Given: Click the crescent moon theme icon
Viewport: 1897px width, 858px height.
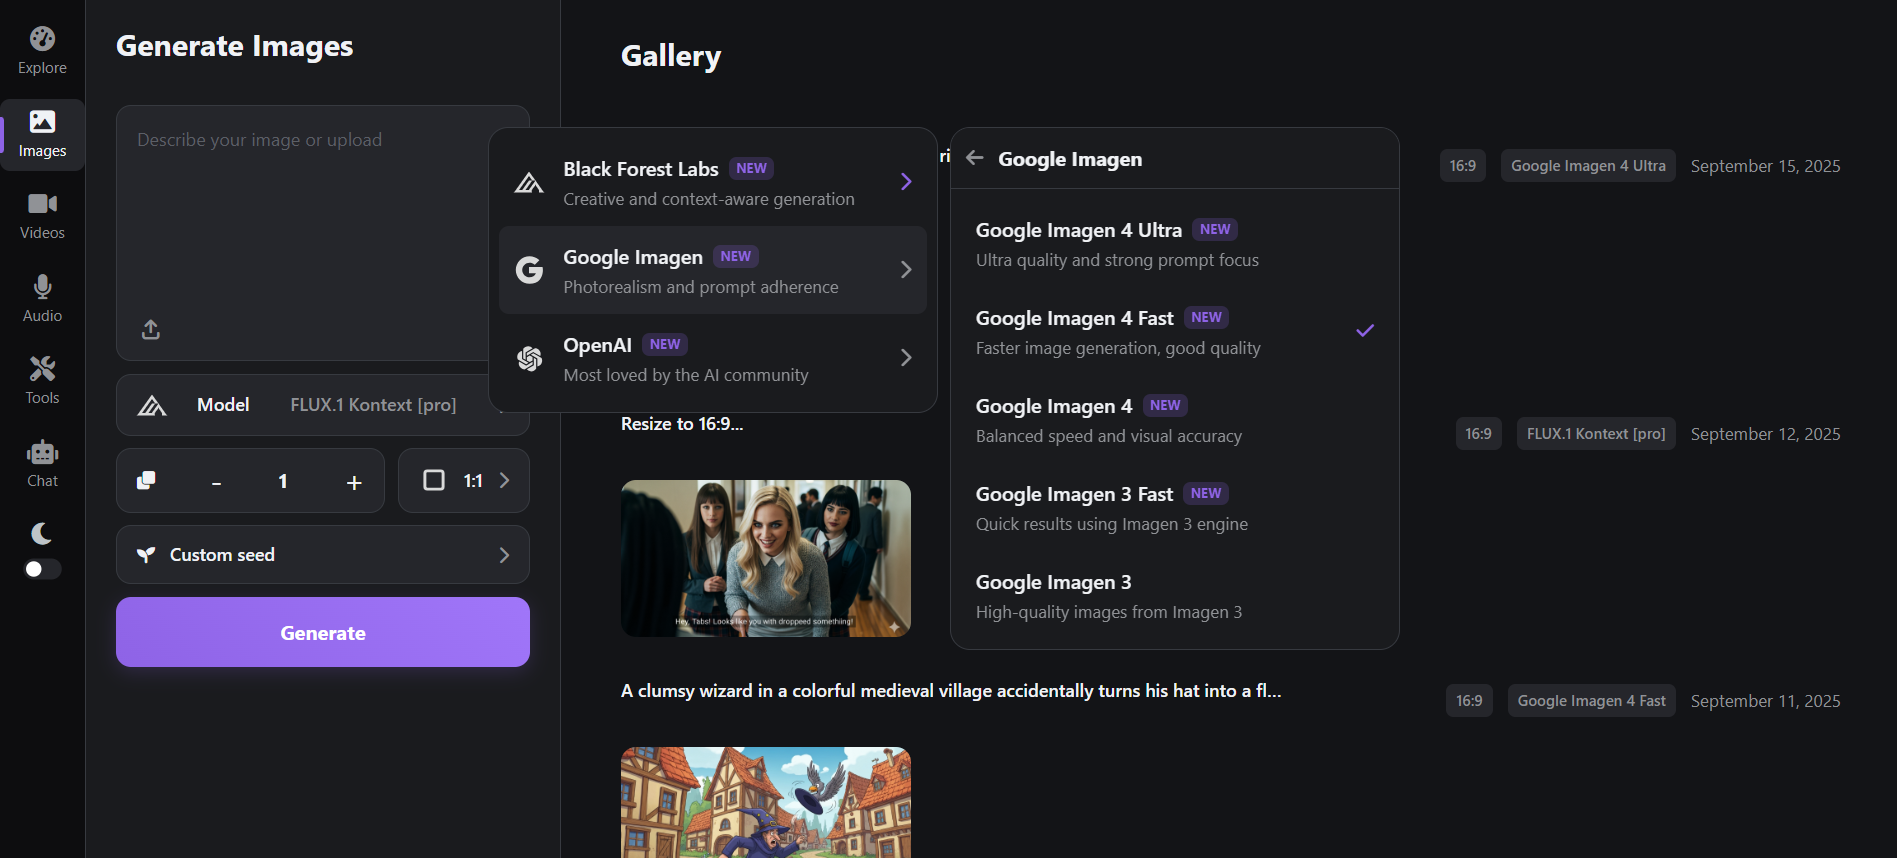Looking at the screenshot, I should pyautogui.click(x=42, y=533).
